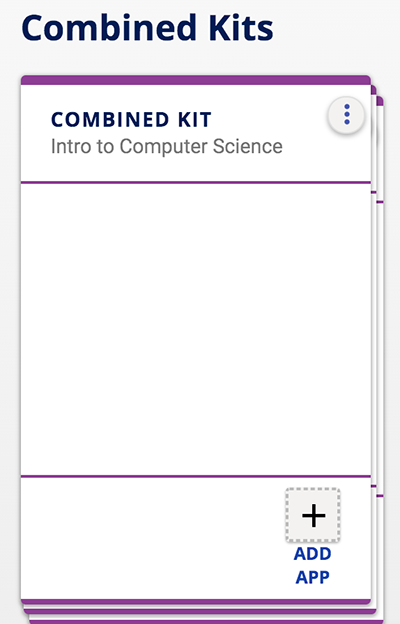Viewport: 400px width, 624px height.
Task: Click the purple divider line below the card header
Action: pos(196,183)
